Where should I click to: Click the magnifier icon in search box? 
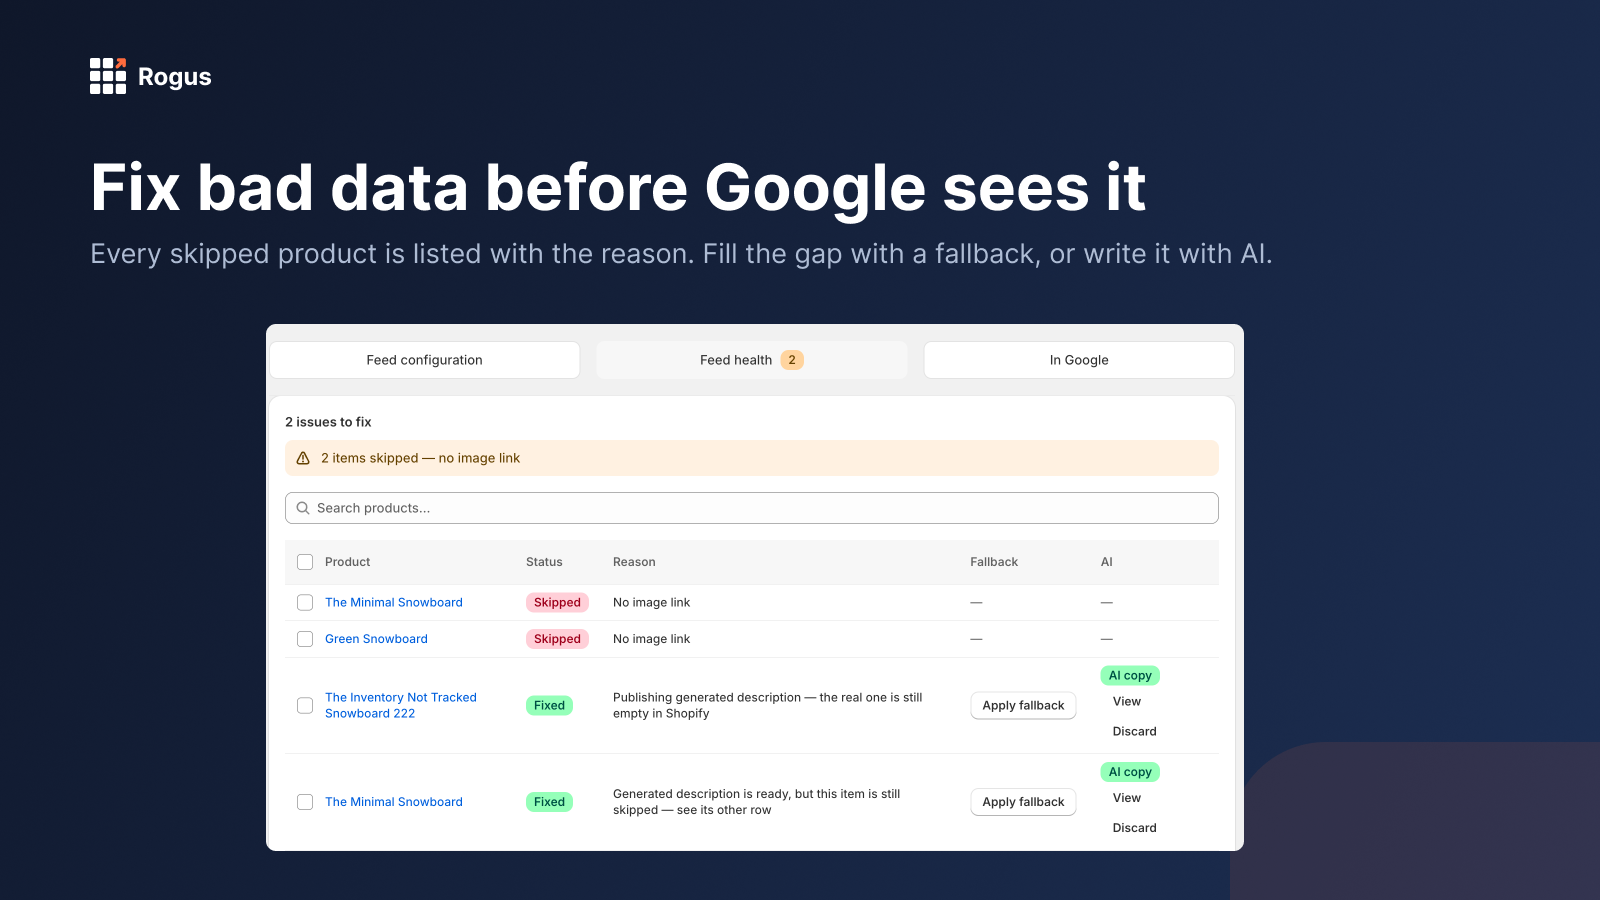tap(303, 508)
